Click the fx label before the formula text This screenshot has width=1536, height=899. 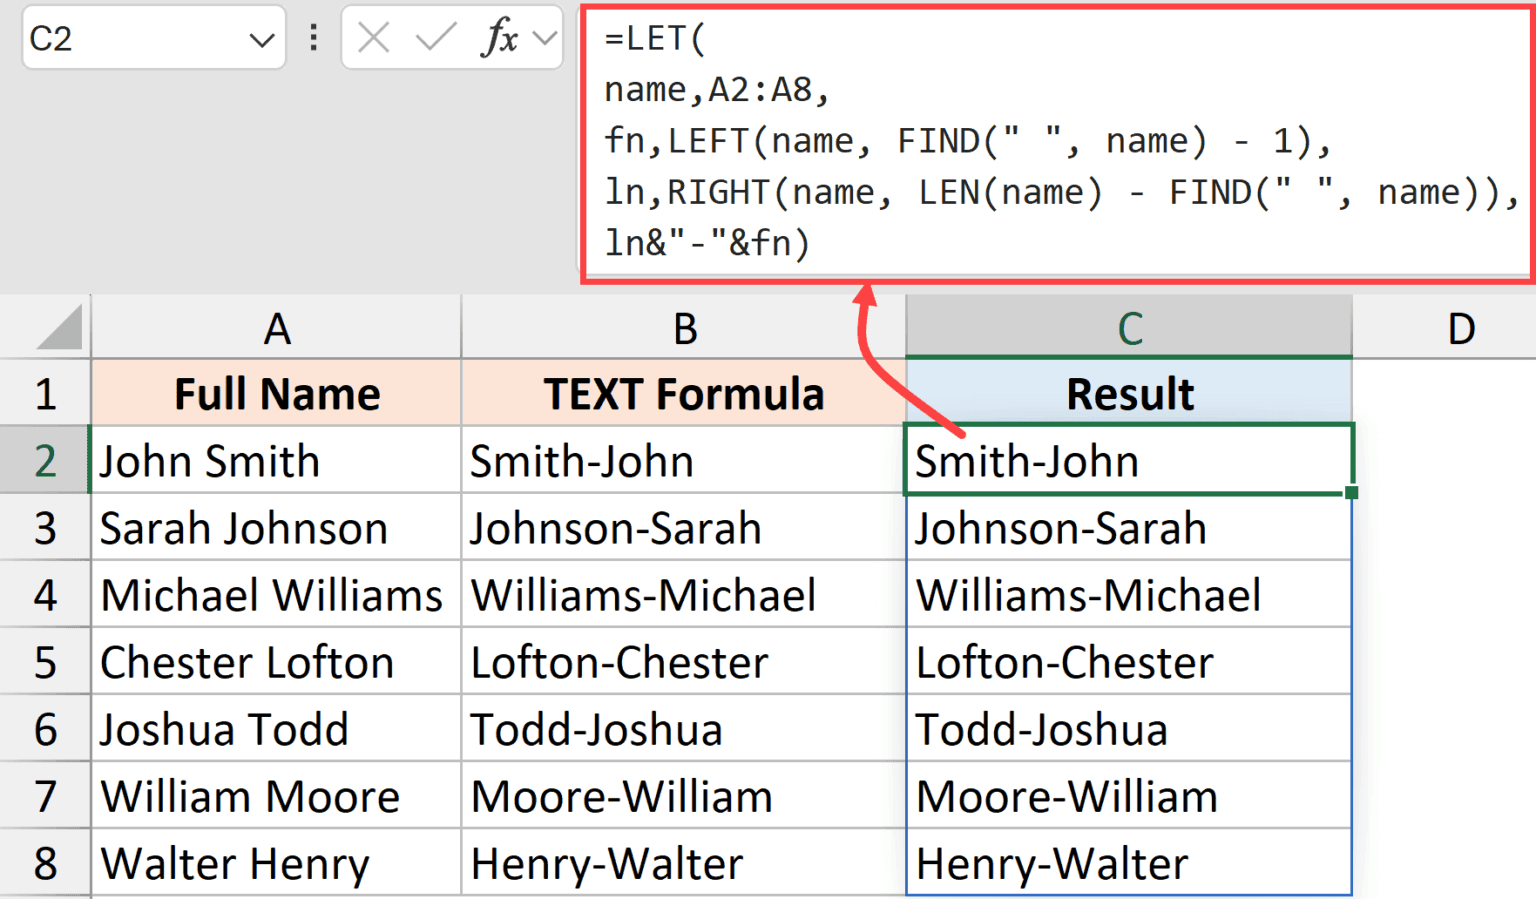click(500, 37)
